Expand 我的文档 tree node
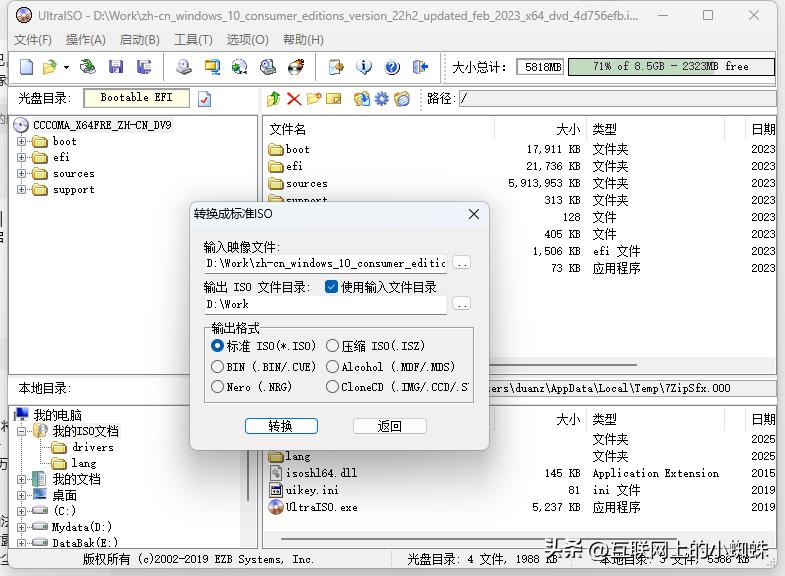Image resolution: width=785 pixels, height=576 pixels. click(x=21, y=479)
